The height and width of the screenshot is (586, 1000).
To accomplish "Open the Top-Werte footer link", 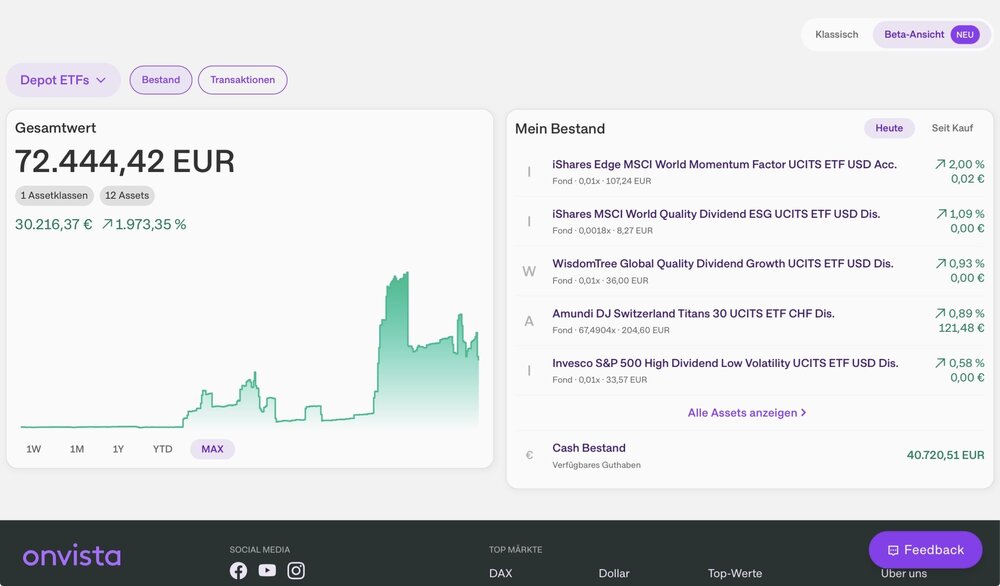I will coord(735,573).
